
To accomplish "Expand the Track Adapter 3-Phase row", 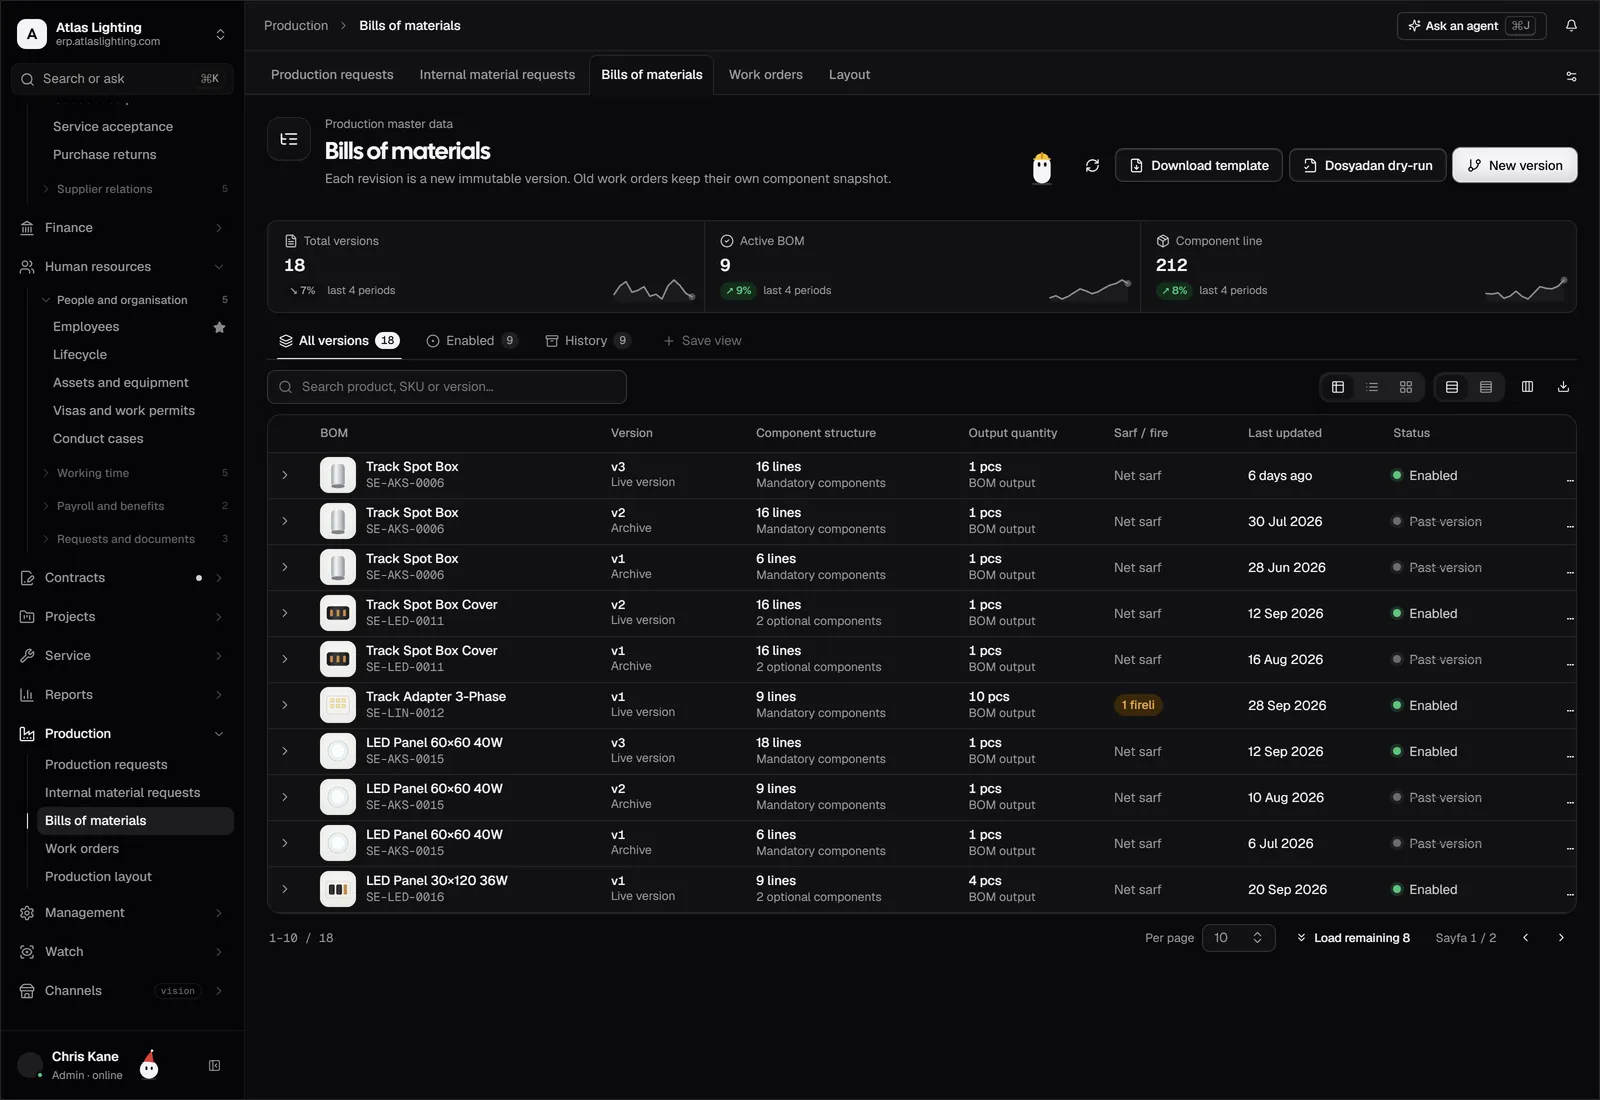I will coord(285,705).
